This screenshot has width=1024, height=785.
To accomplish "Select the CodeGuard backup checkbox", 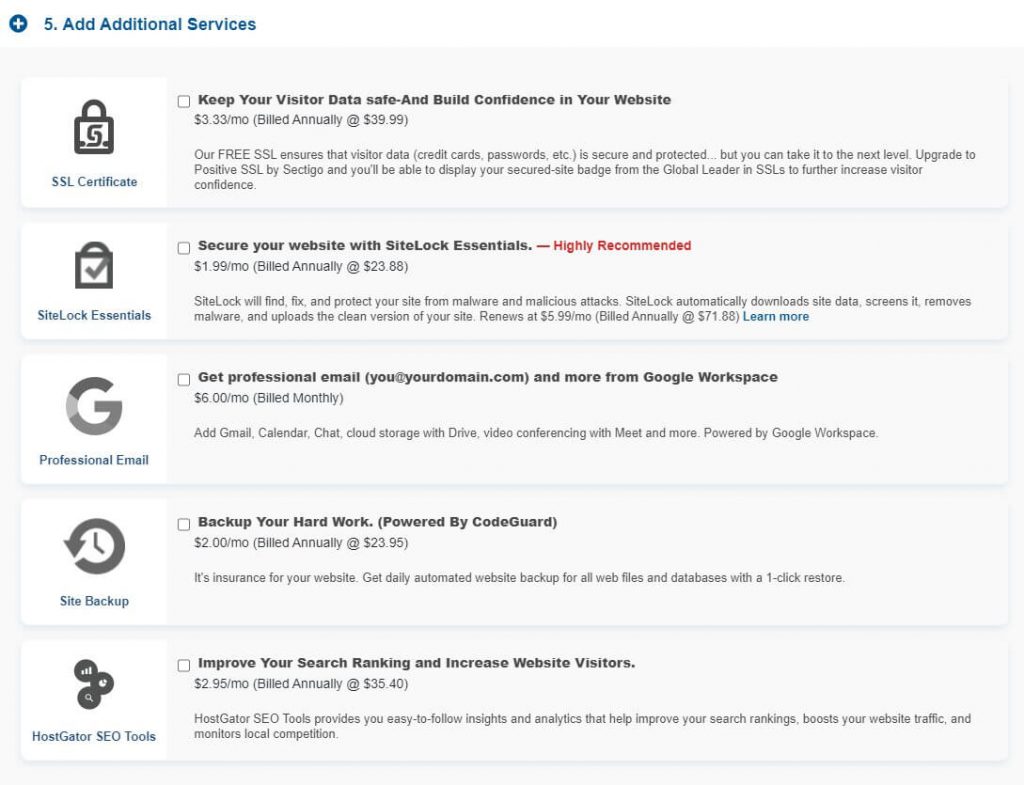I will pos(184,524).
